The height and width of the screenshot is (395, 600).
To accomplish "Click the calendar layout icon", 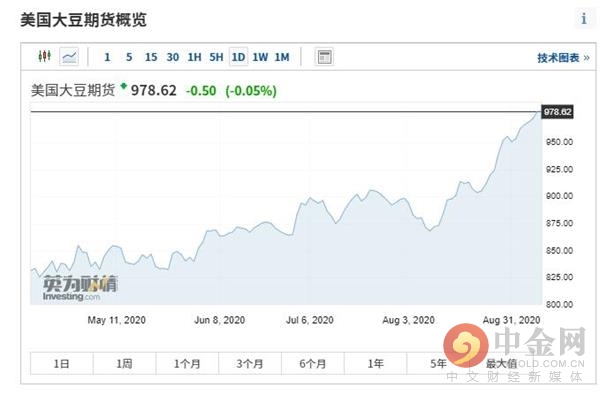I will click(x=324, y=57).
